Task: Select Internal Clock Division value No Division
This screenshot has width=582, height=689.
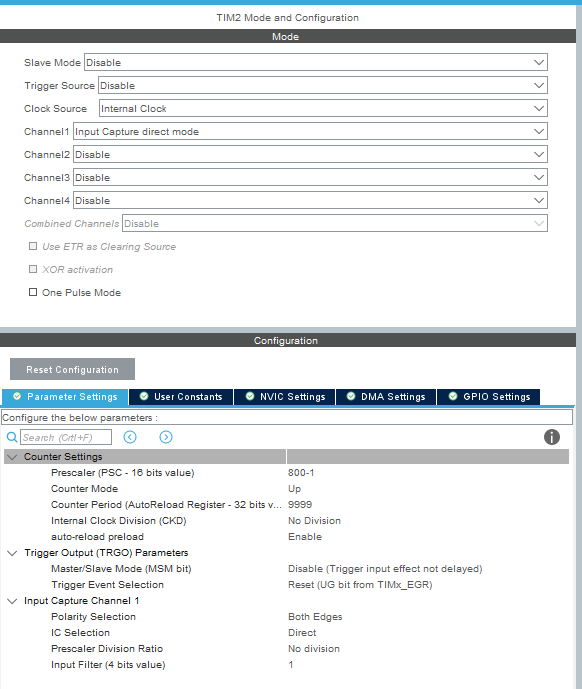Action: (x=314, y=521)
